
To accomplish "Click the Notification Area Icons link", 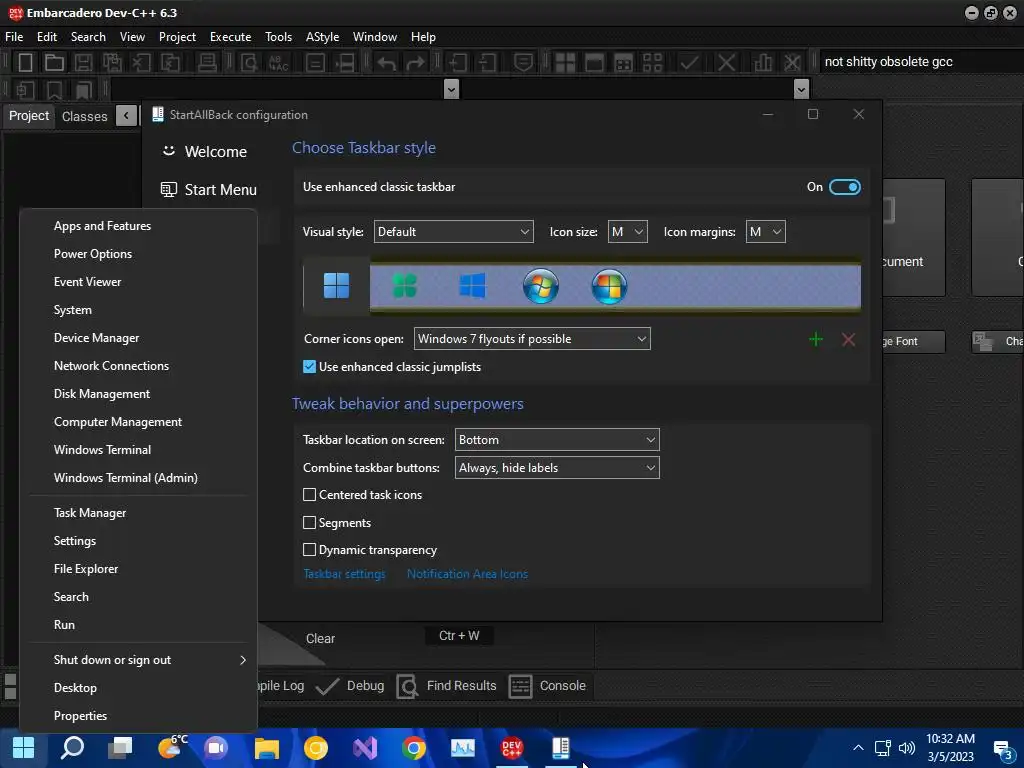I will click(x=467, y=574).
